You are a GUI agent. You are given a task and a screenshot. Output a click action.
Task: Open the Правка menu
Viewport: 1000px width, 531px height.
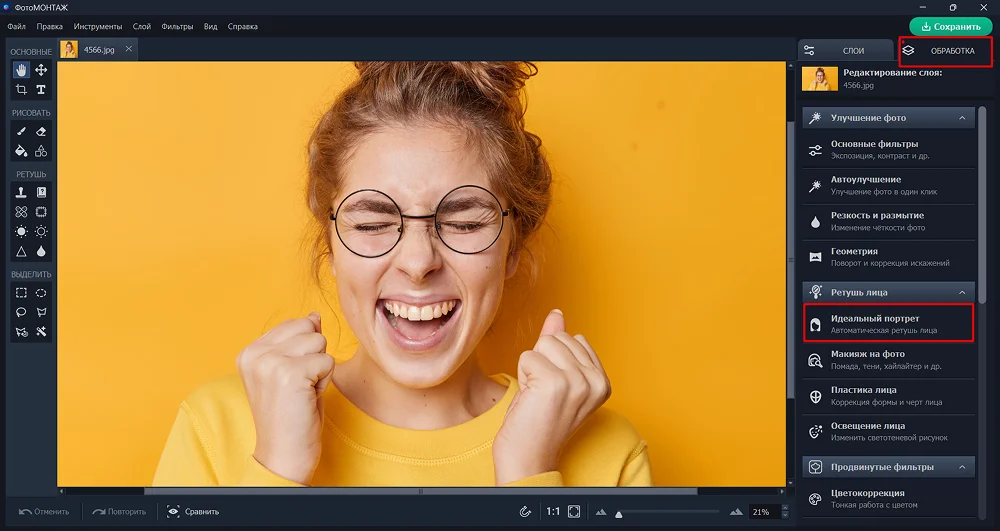(x=50, y=26)
